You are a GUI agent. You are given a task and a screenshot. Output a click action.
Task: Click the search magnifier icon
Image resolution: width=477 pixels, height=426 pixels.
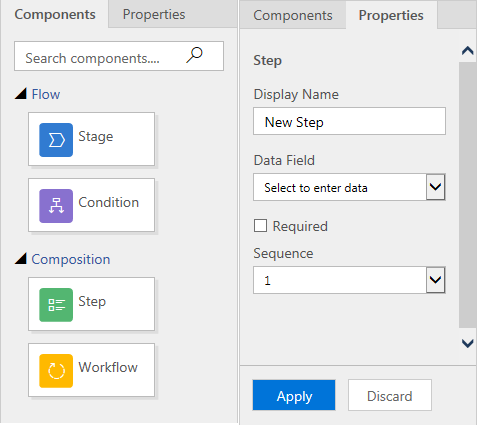(194, 55)
